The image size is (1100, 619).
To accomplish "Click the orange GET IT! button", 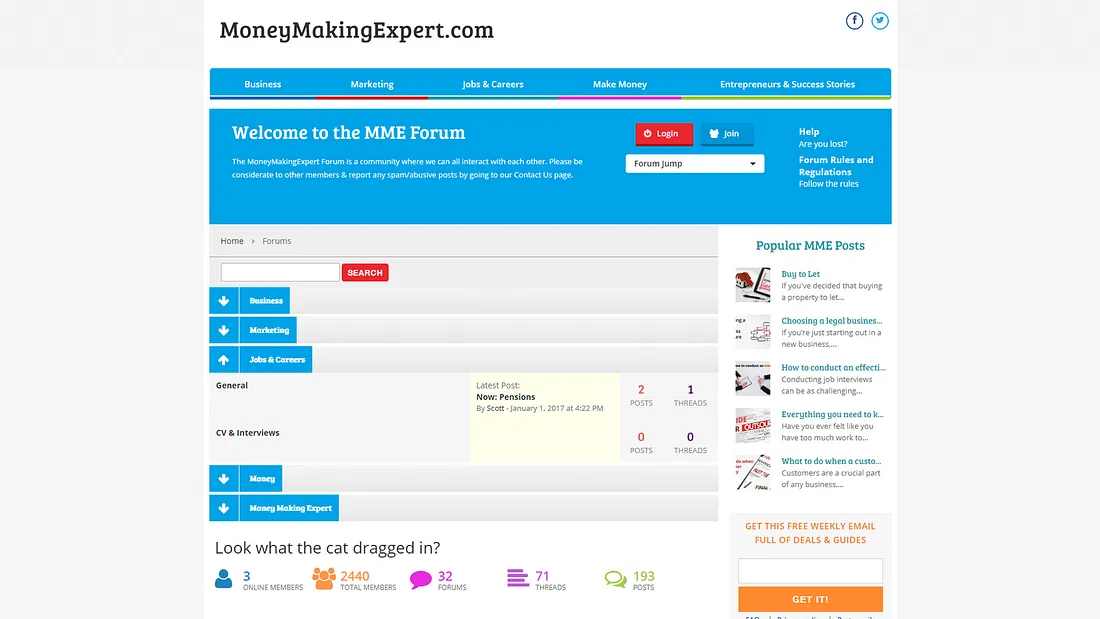I will click(x=810, y=599).
